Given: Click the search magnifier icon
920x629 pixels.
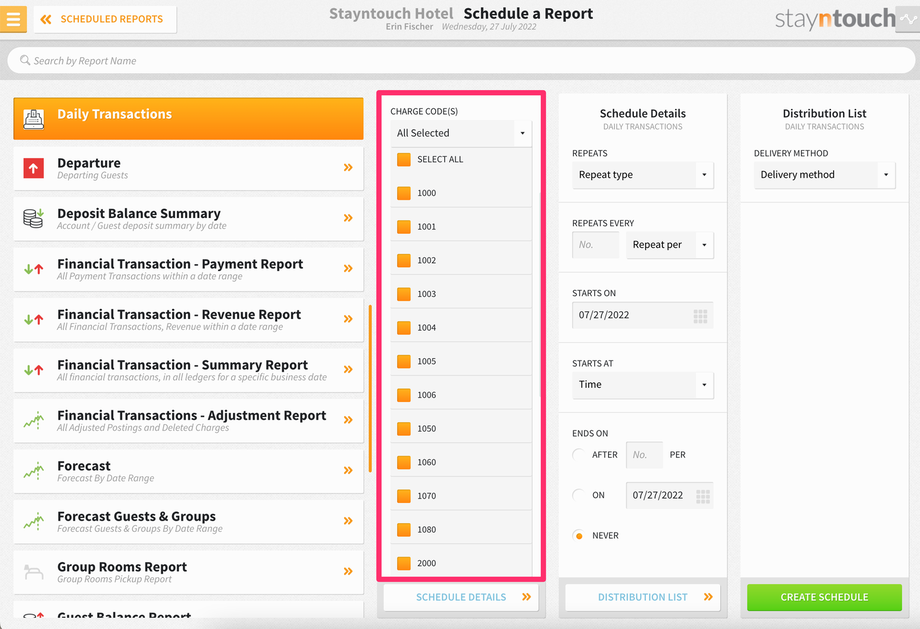Looking at the screenshot, I should 25,60.
